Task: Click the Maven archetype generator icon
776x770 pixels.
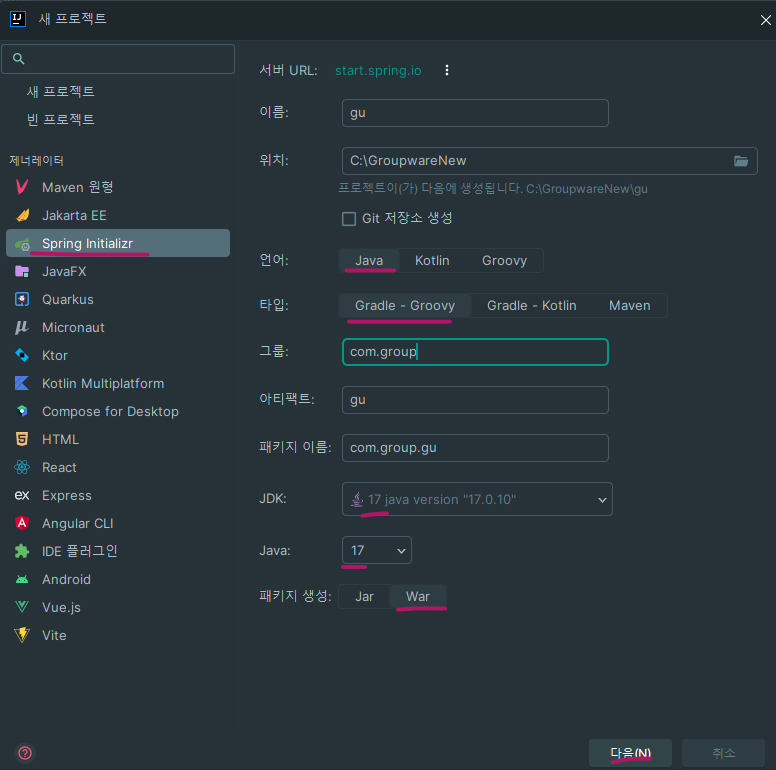Action: tap(22, 187)
